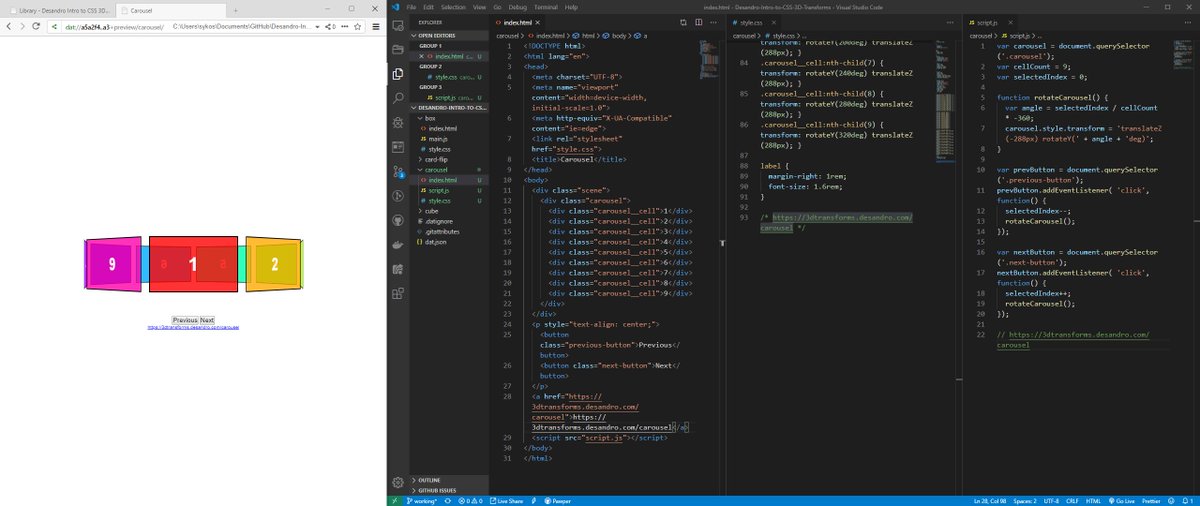Click Prettier in the status bar
This screenshot has width=1200, height=506.
click(1151, 500)
